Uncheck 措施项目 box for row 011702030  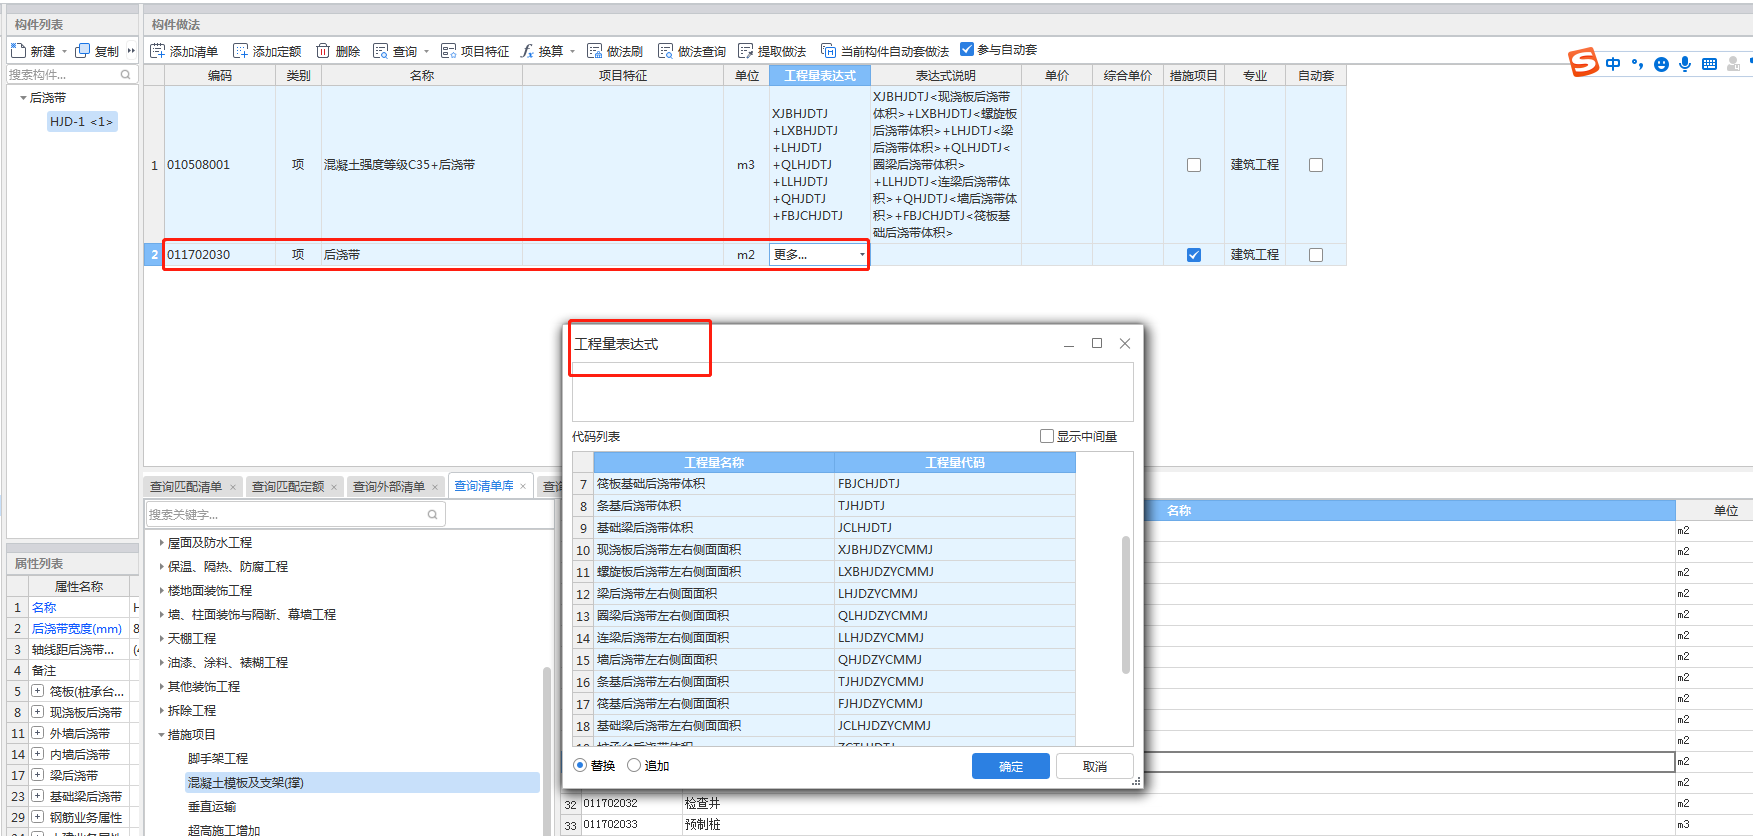tap(1194, 255)
